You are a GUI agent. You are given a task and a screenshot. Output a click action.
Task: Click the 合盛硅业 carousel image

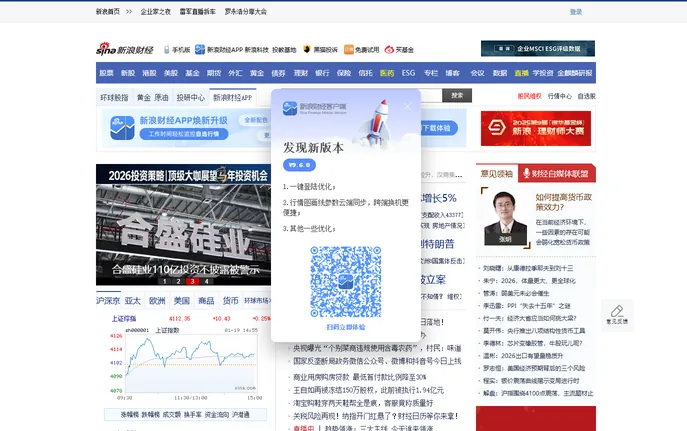[184, 225]
